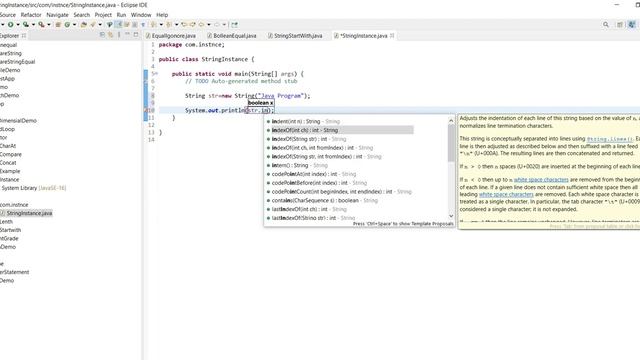Select the com.instnce package in explorer
Viewport: 640px width, 360px height.
click(x=14, y=204)
